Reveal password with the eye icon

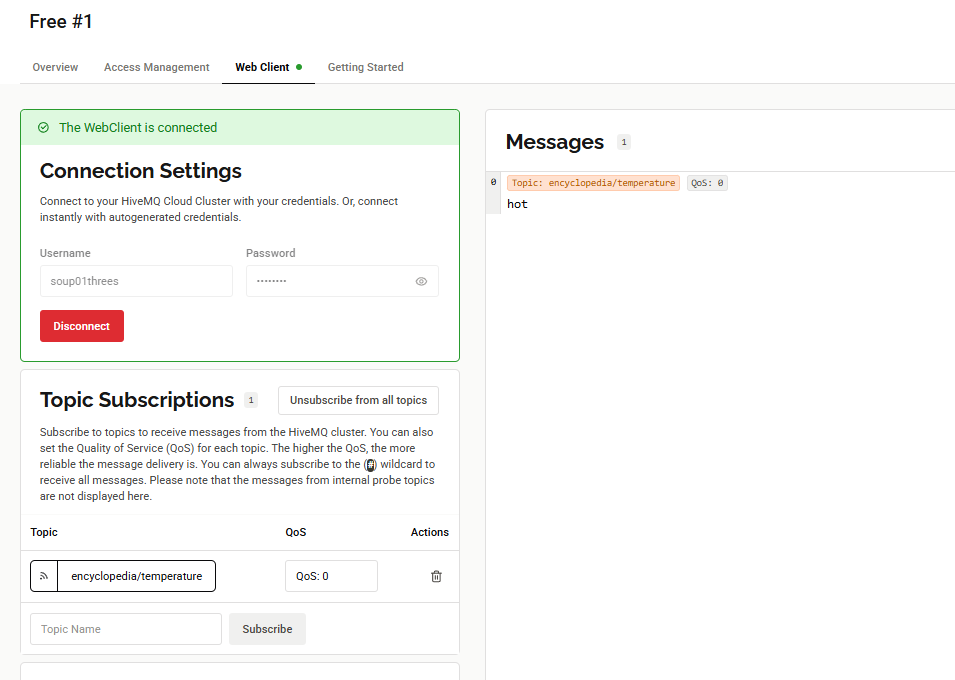pyautogui.click(x=421, y=282)
